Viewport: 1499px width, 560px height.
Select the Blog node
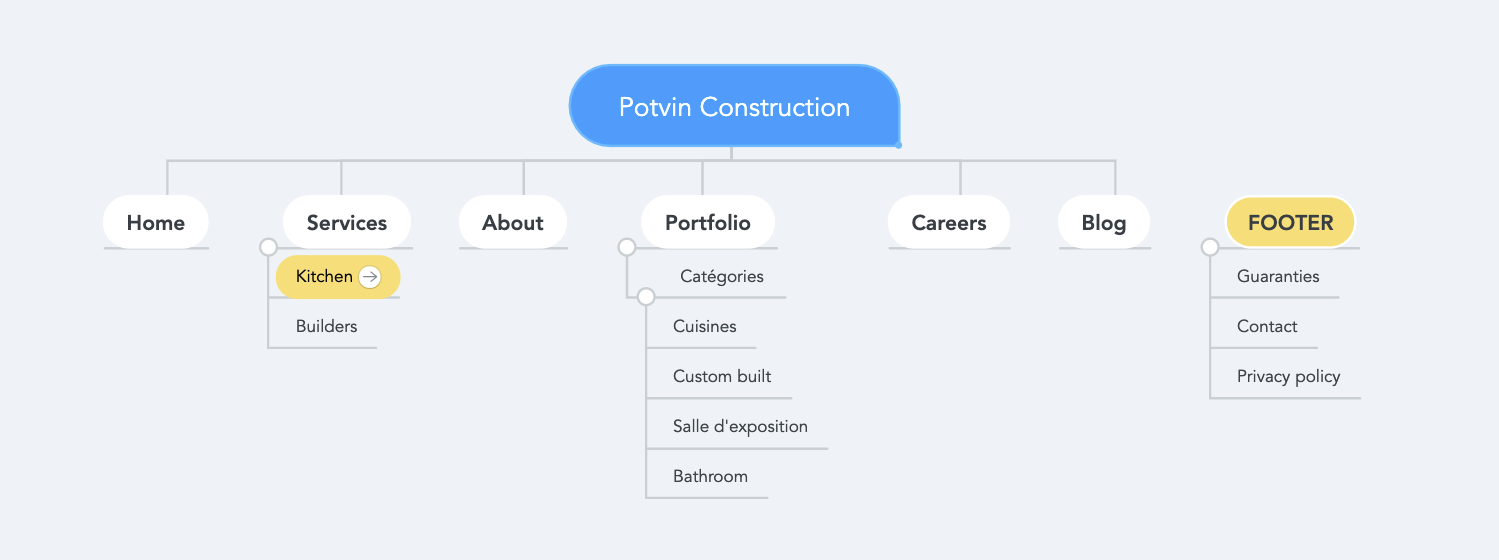click(1104, 222)
